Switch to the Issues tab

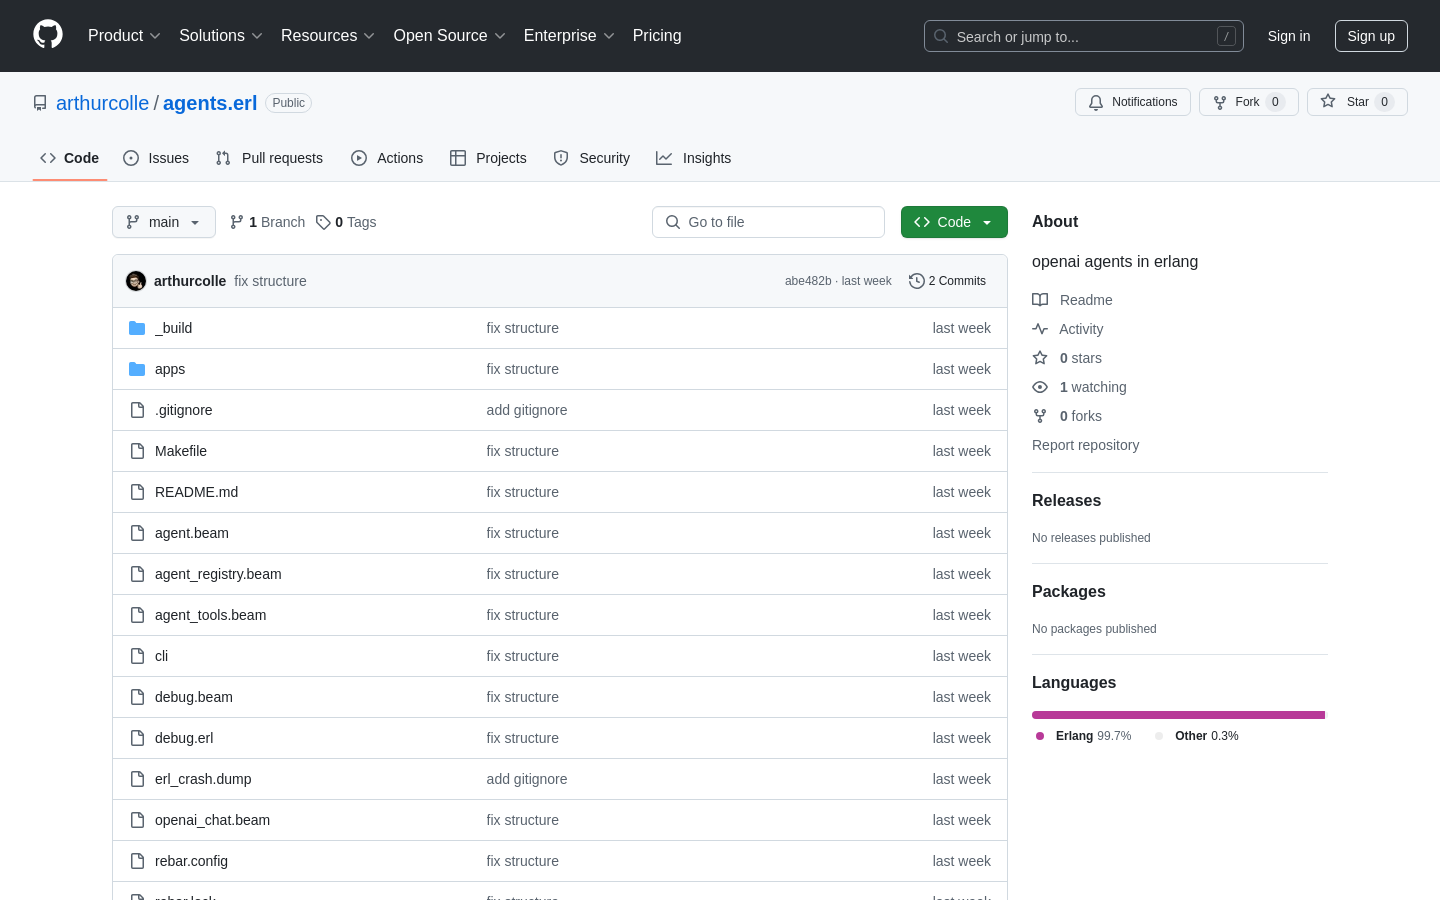[x=156, y=158]
